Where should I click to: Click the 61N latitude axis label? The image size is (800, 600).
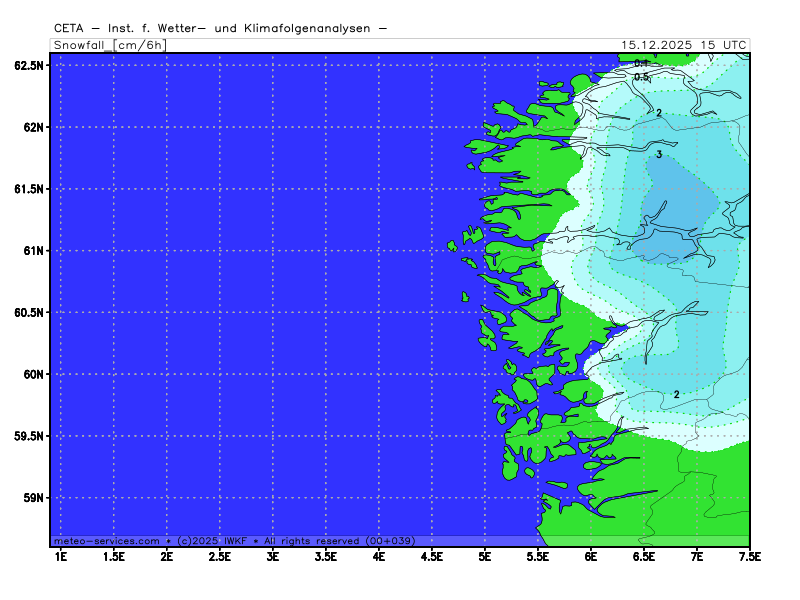[x=33, y=251]
